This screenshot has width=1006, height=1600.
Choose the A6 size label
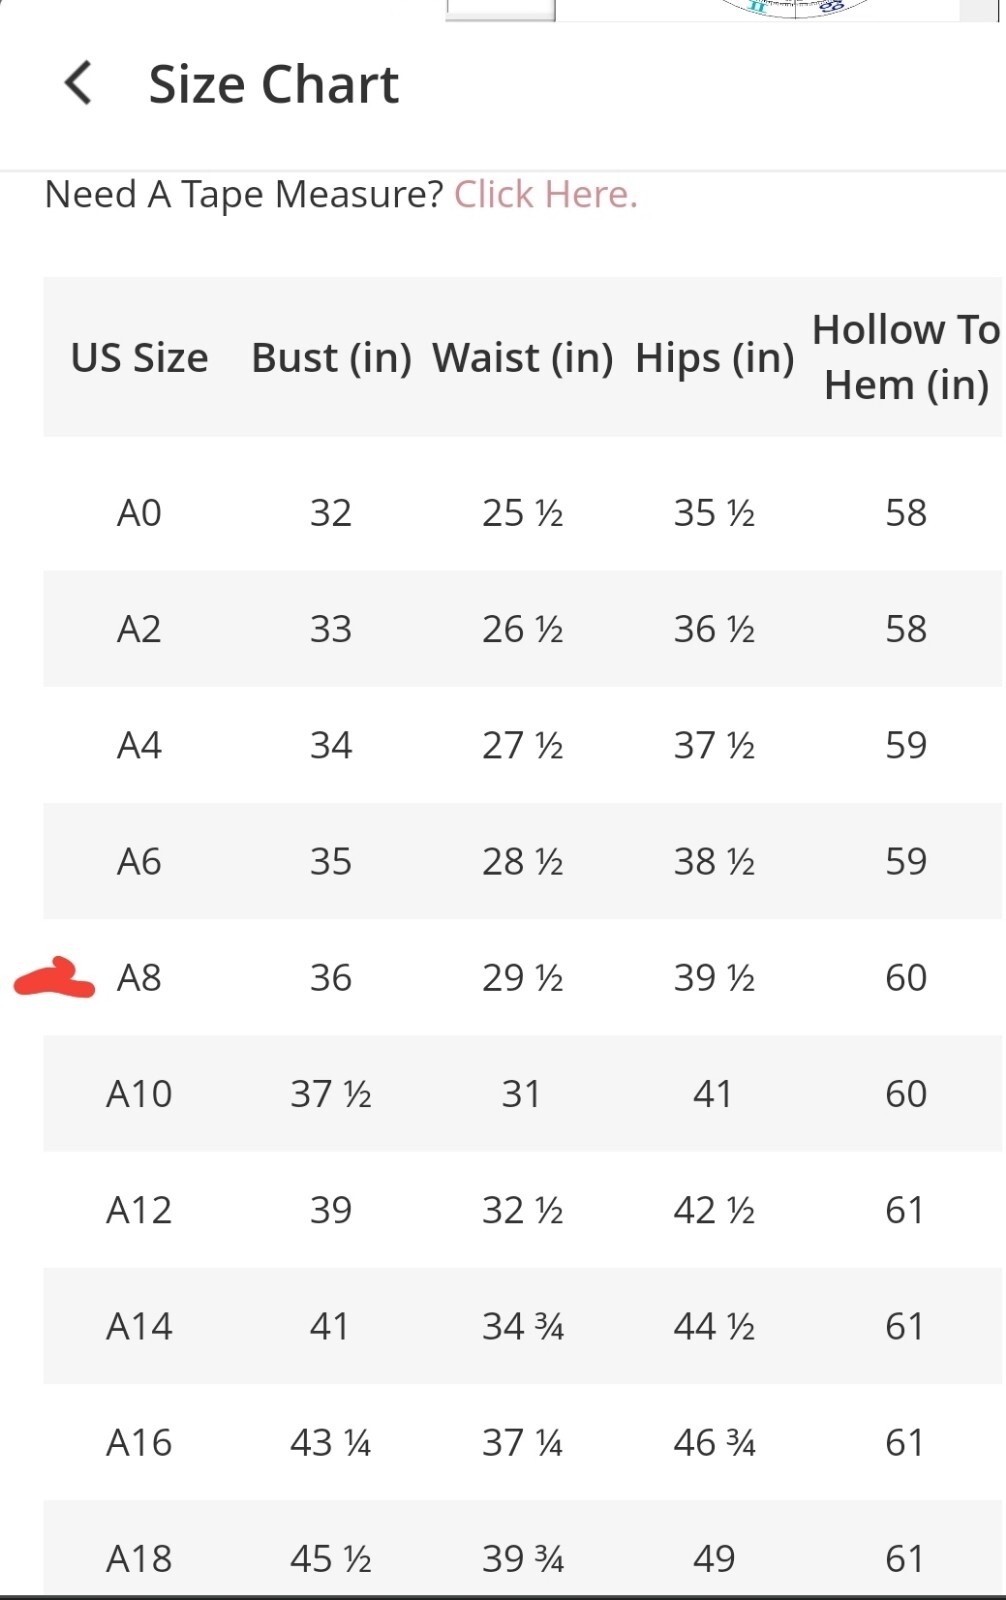(x=139, y=861)
